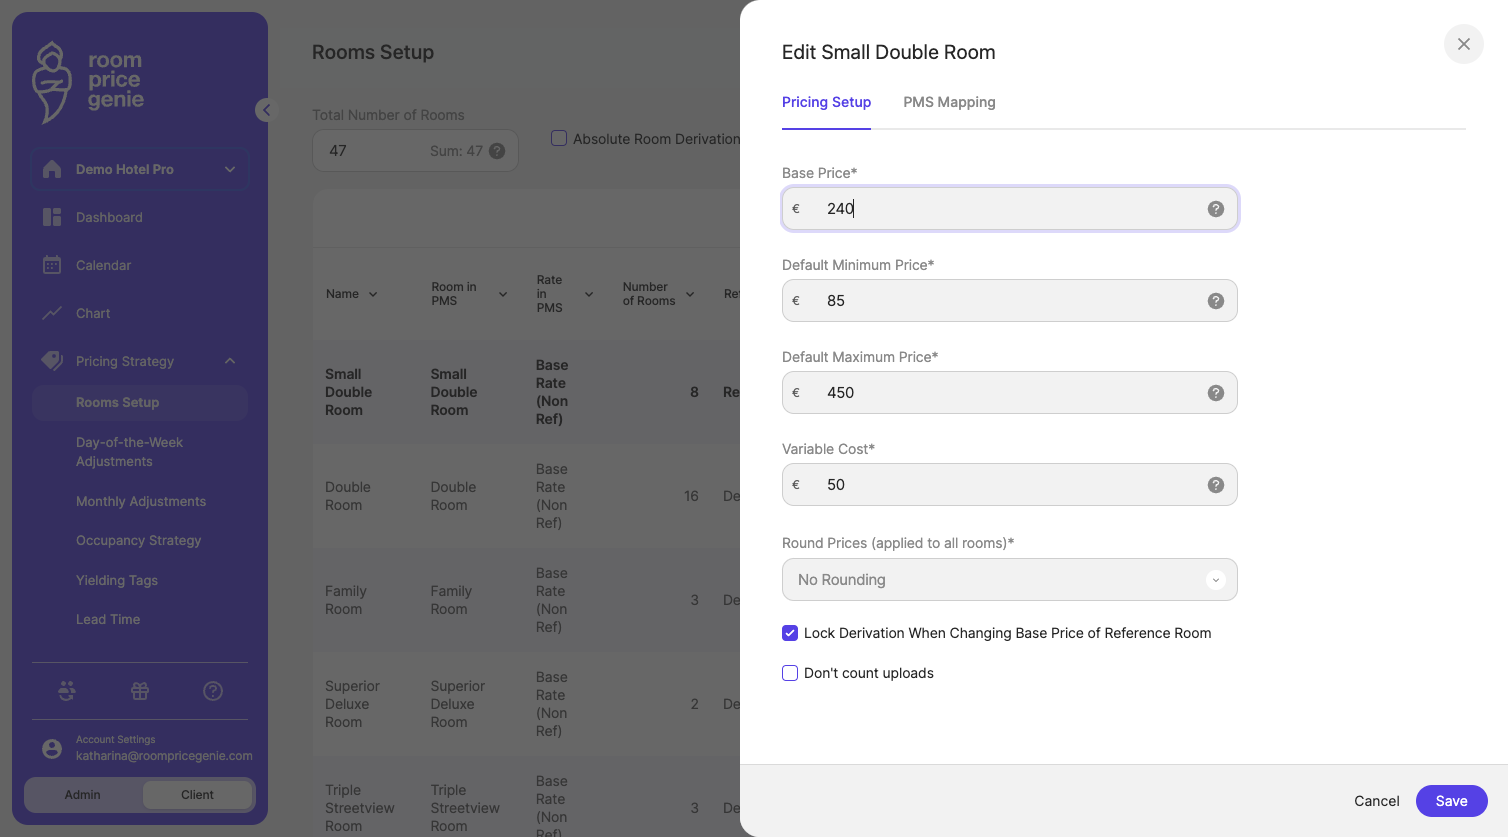The width and height of the screenshot is (1508, 837).
Task: Sort by Rate in PMS column chevron
Action: tap(589, 294)
